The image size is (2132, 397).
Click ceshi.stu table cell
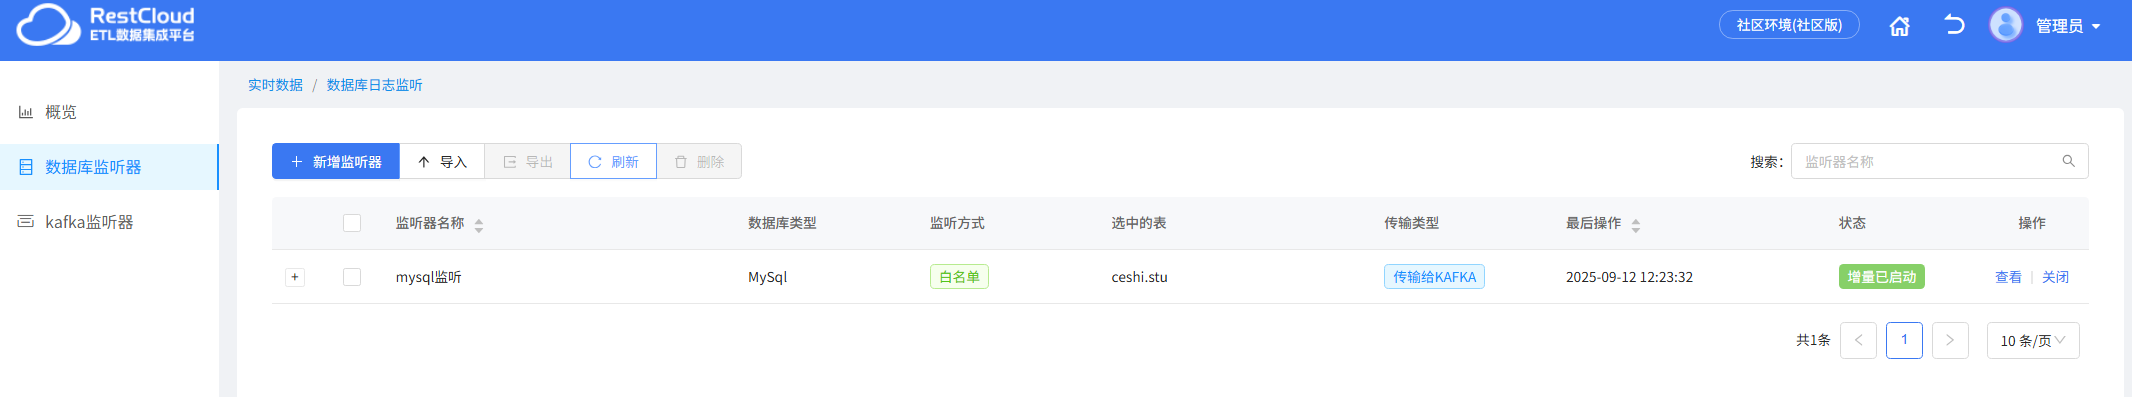coord(1139,277)
